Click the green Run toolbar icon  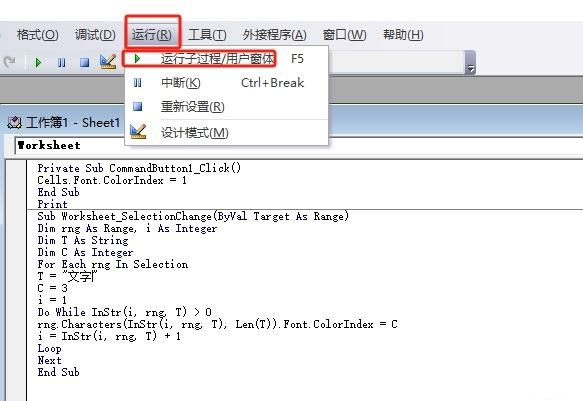(38, 62)
